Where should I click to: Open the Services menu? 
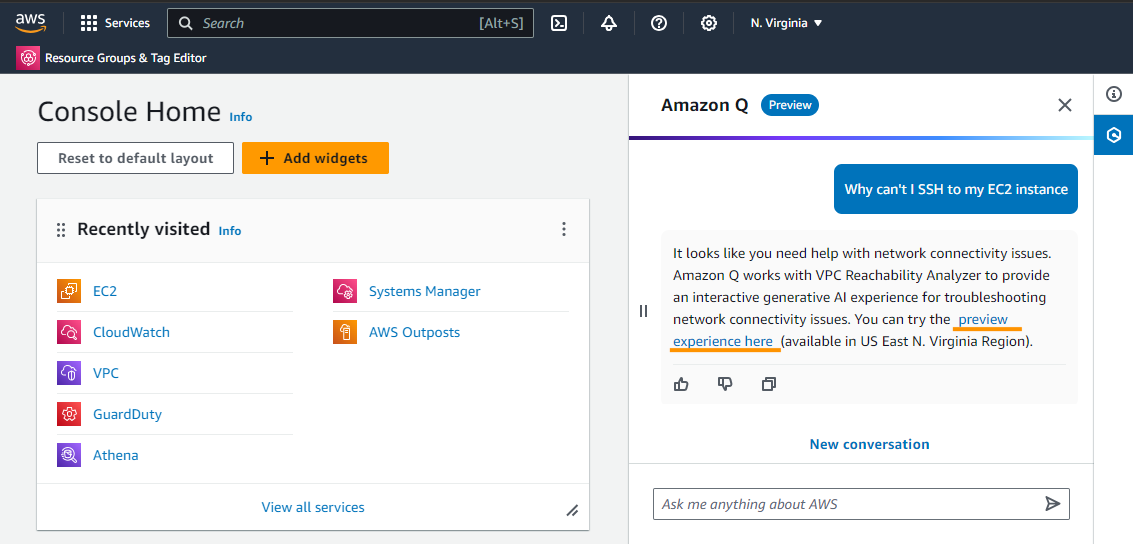pyautogui.click(x=115, y=23)
